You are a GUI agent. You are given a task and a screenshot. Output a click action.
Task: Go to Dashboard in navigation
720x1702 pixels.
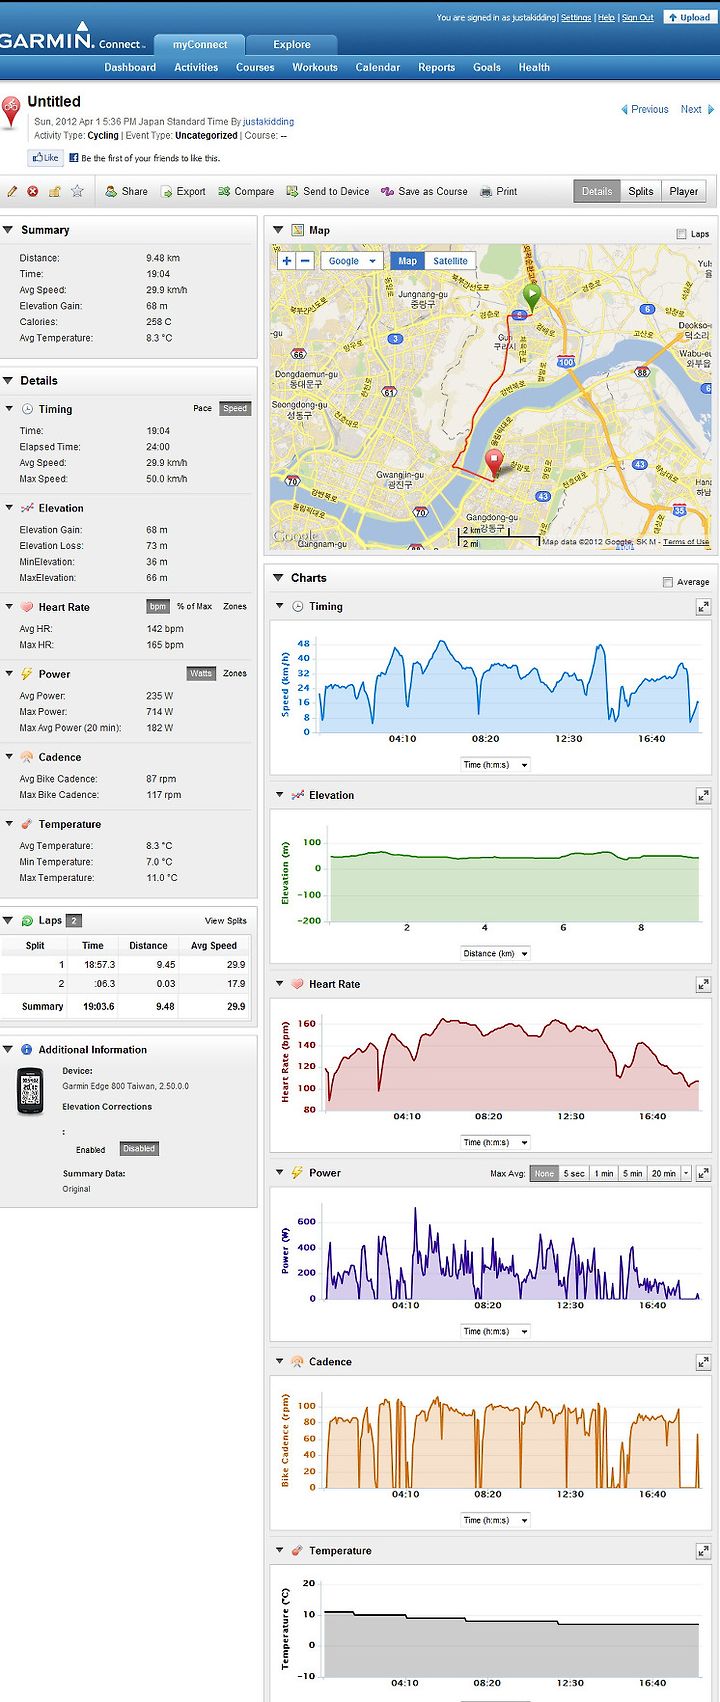coord(130,68)
